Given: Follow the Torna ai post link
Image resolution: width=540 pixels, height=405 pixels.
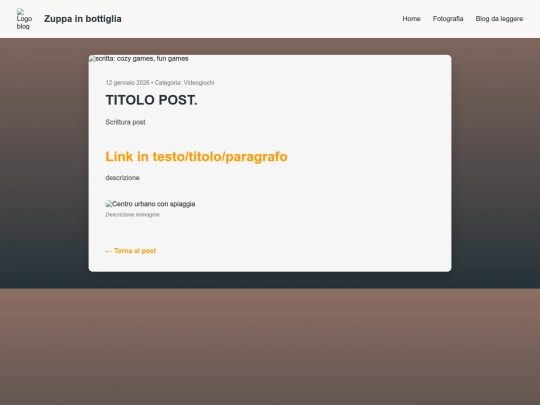Looking at the screenshot, I should point(131,251).
